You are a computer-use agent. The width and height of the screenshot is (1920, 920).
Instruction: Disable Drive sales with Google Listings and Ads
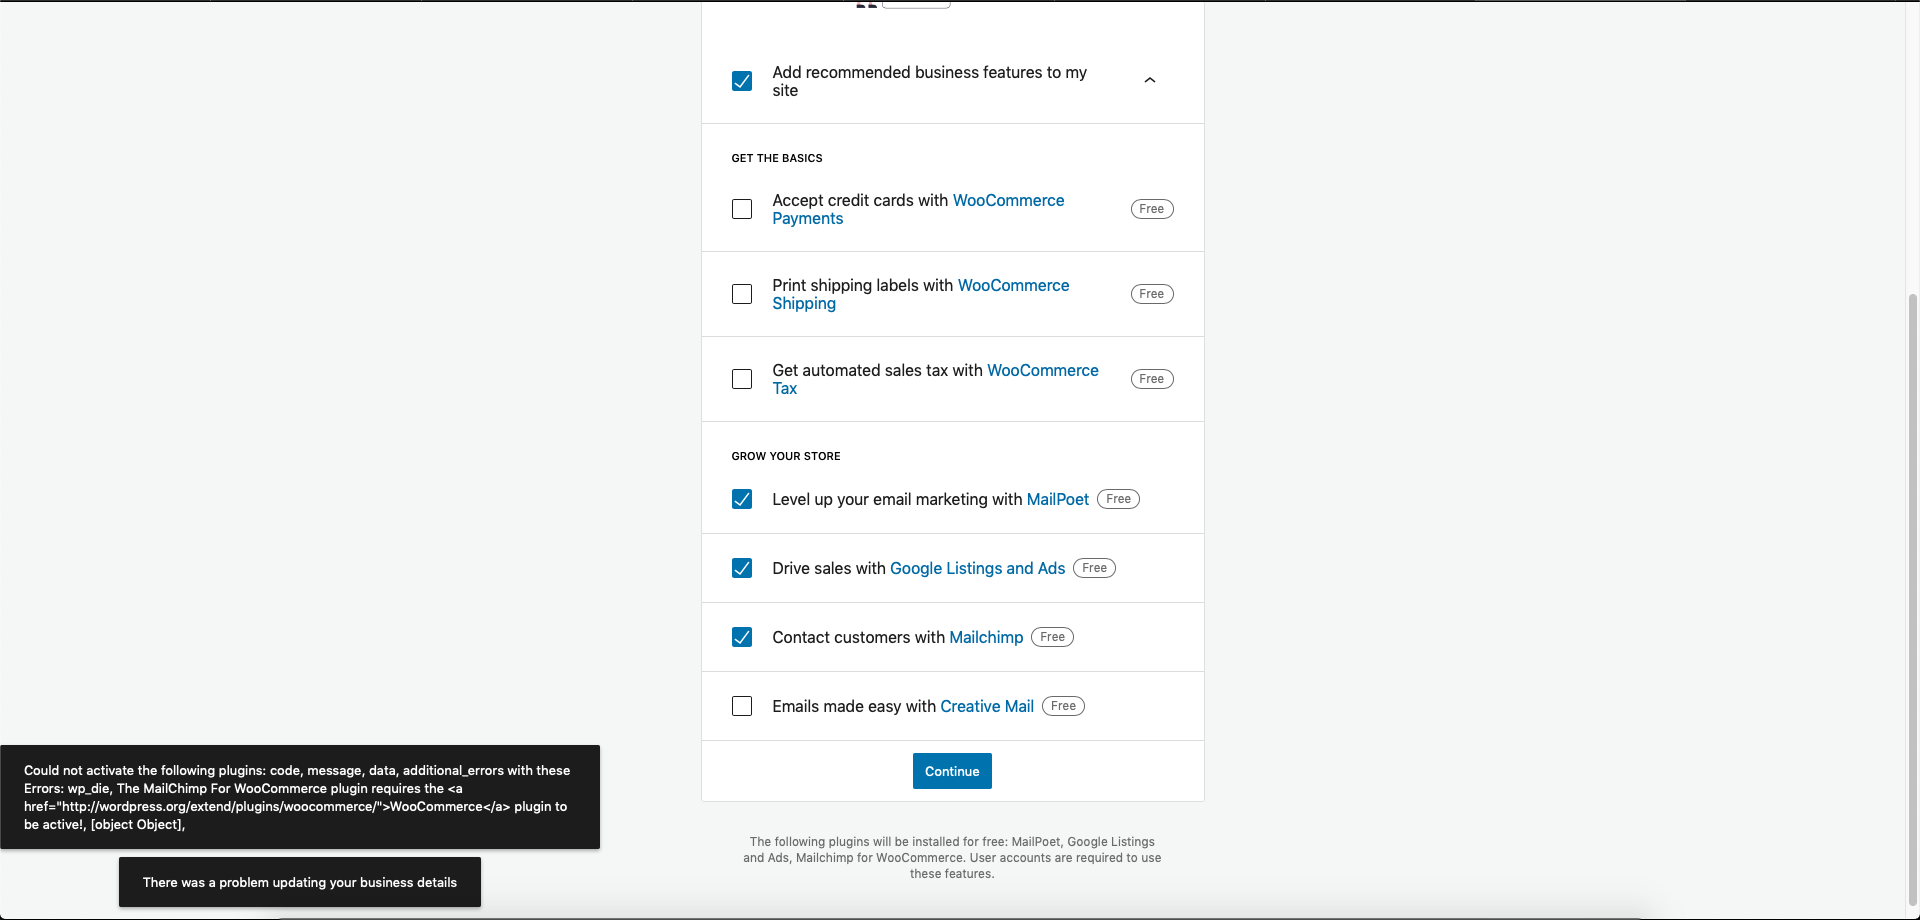click(742, 568)
